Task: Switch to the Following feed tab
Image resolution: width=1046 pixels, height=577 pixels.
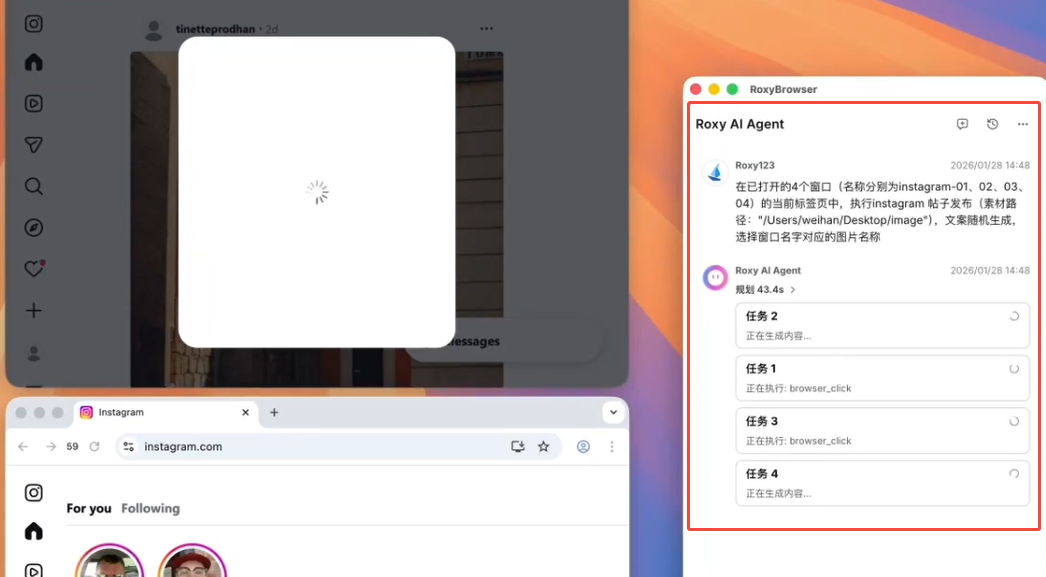Action: click(x=150, y=508)
